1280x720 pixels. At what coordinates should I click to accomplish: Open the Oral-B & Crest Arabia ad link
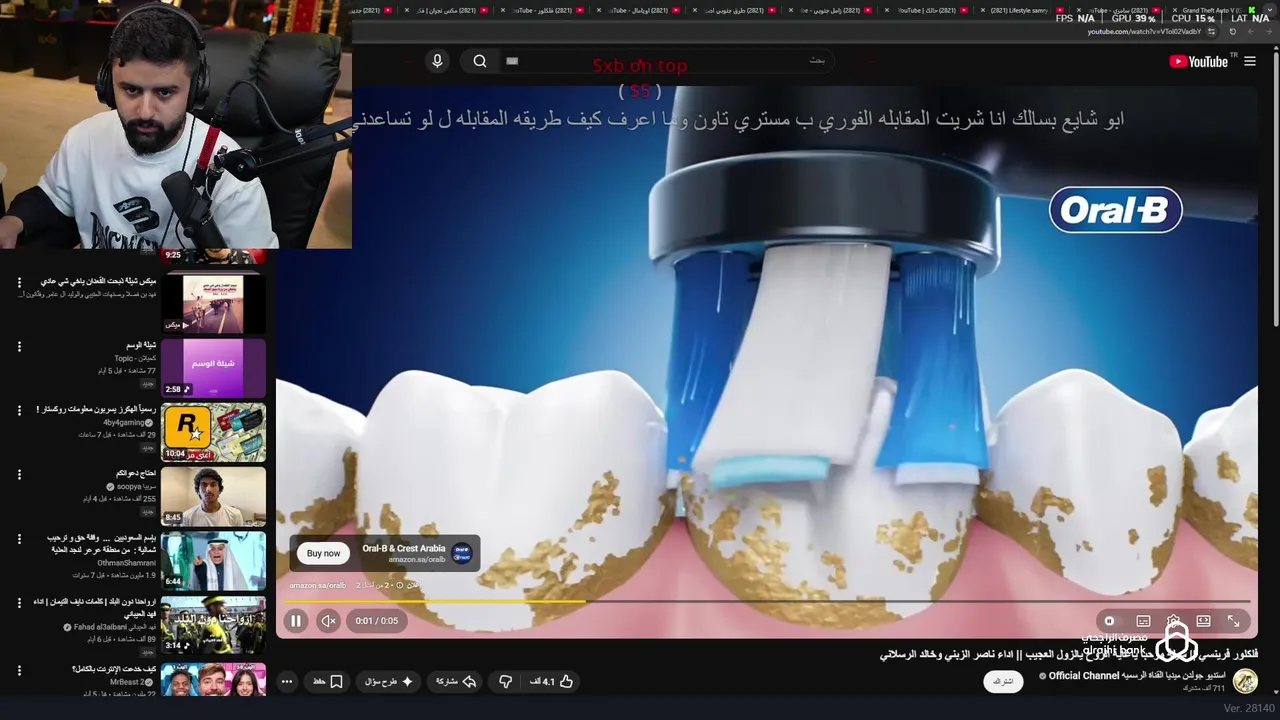click(404, 553)
